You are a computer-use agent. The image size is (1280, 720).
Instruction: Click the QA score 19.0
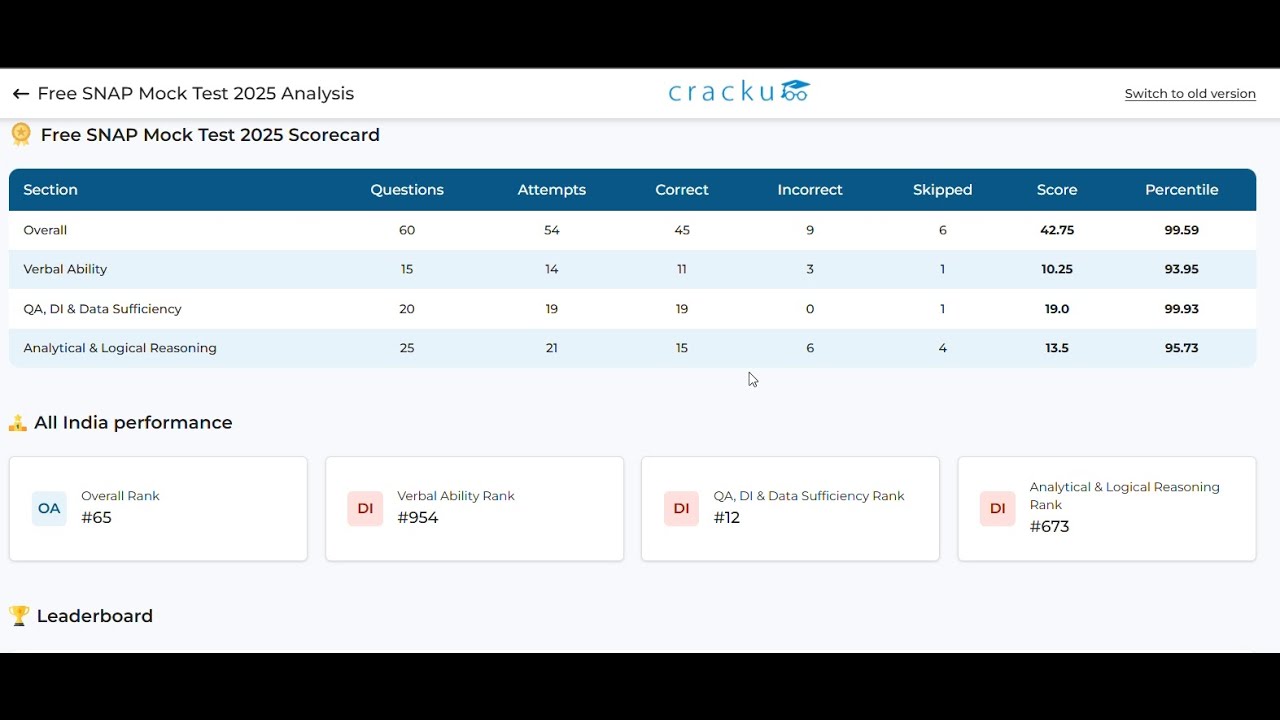click(1057, 309)
